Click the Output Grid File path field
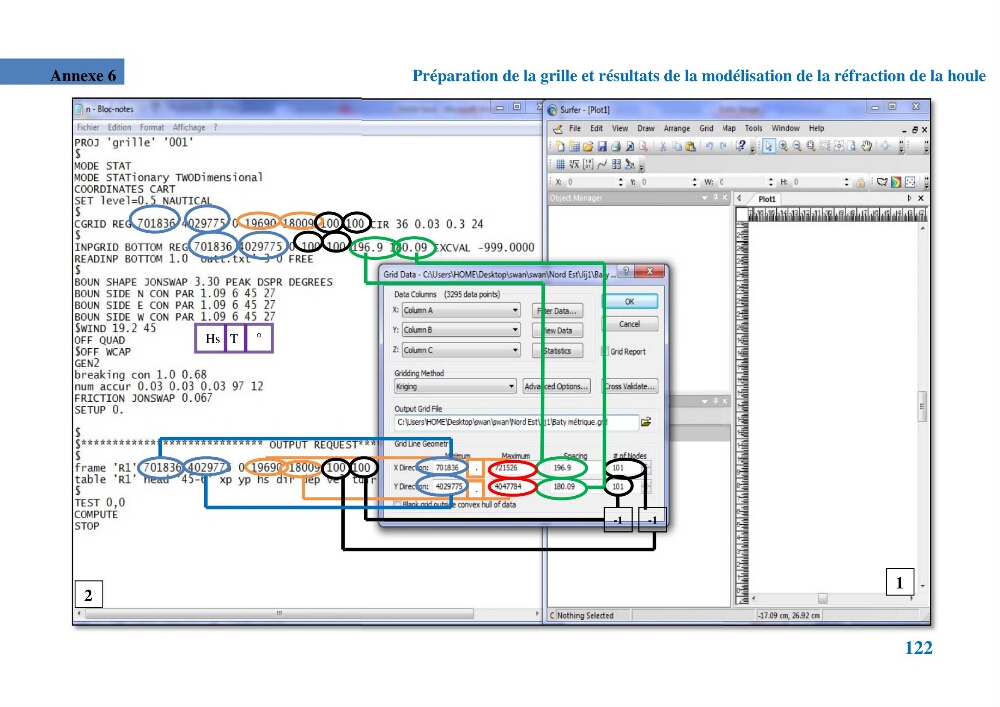 (516, 422)
